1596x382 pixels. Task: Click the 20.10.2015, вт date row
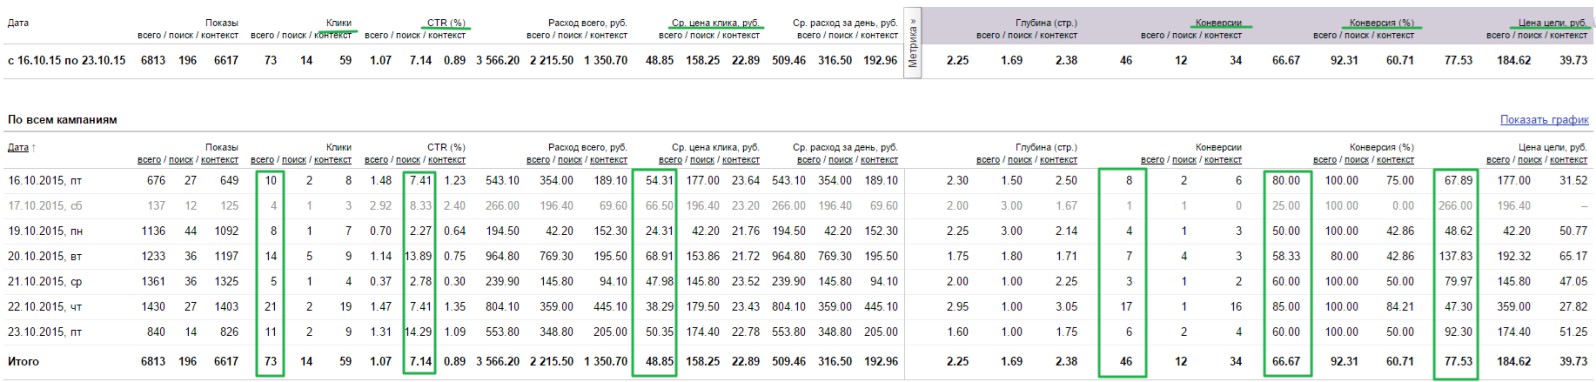(45, 256)
